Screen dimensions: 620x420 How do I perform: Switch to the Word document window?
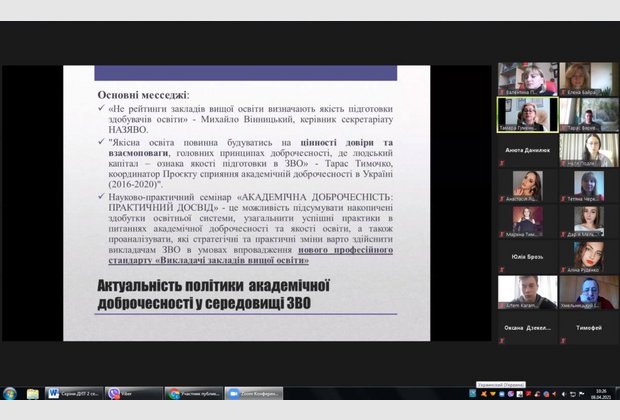point(73,393)
